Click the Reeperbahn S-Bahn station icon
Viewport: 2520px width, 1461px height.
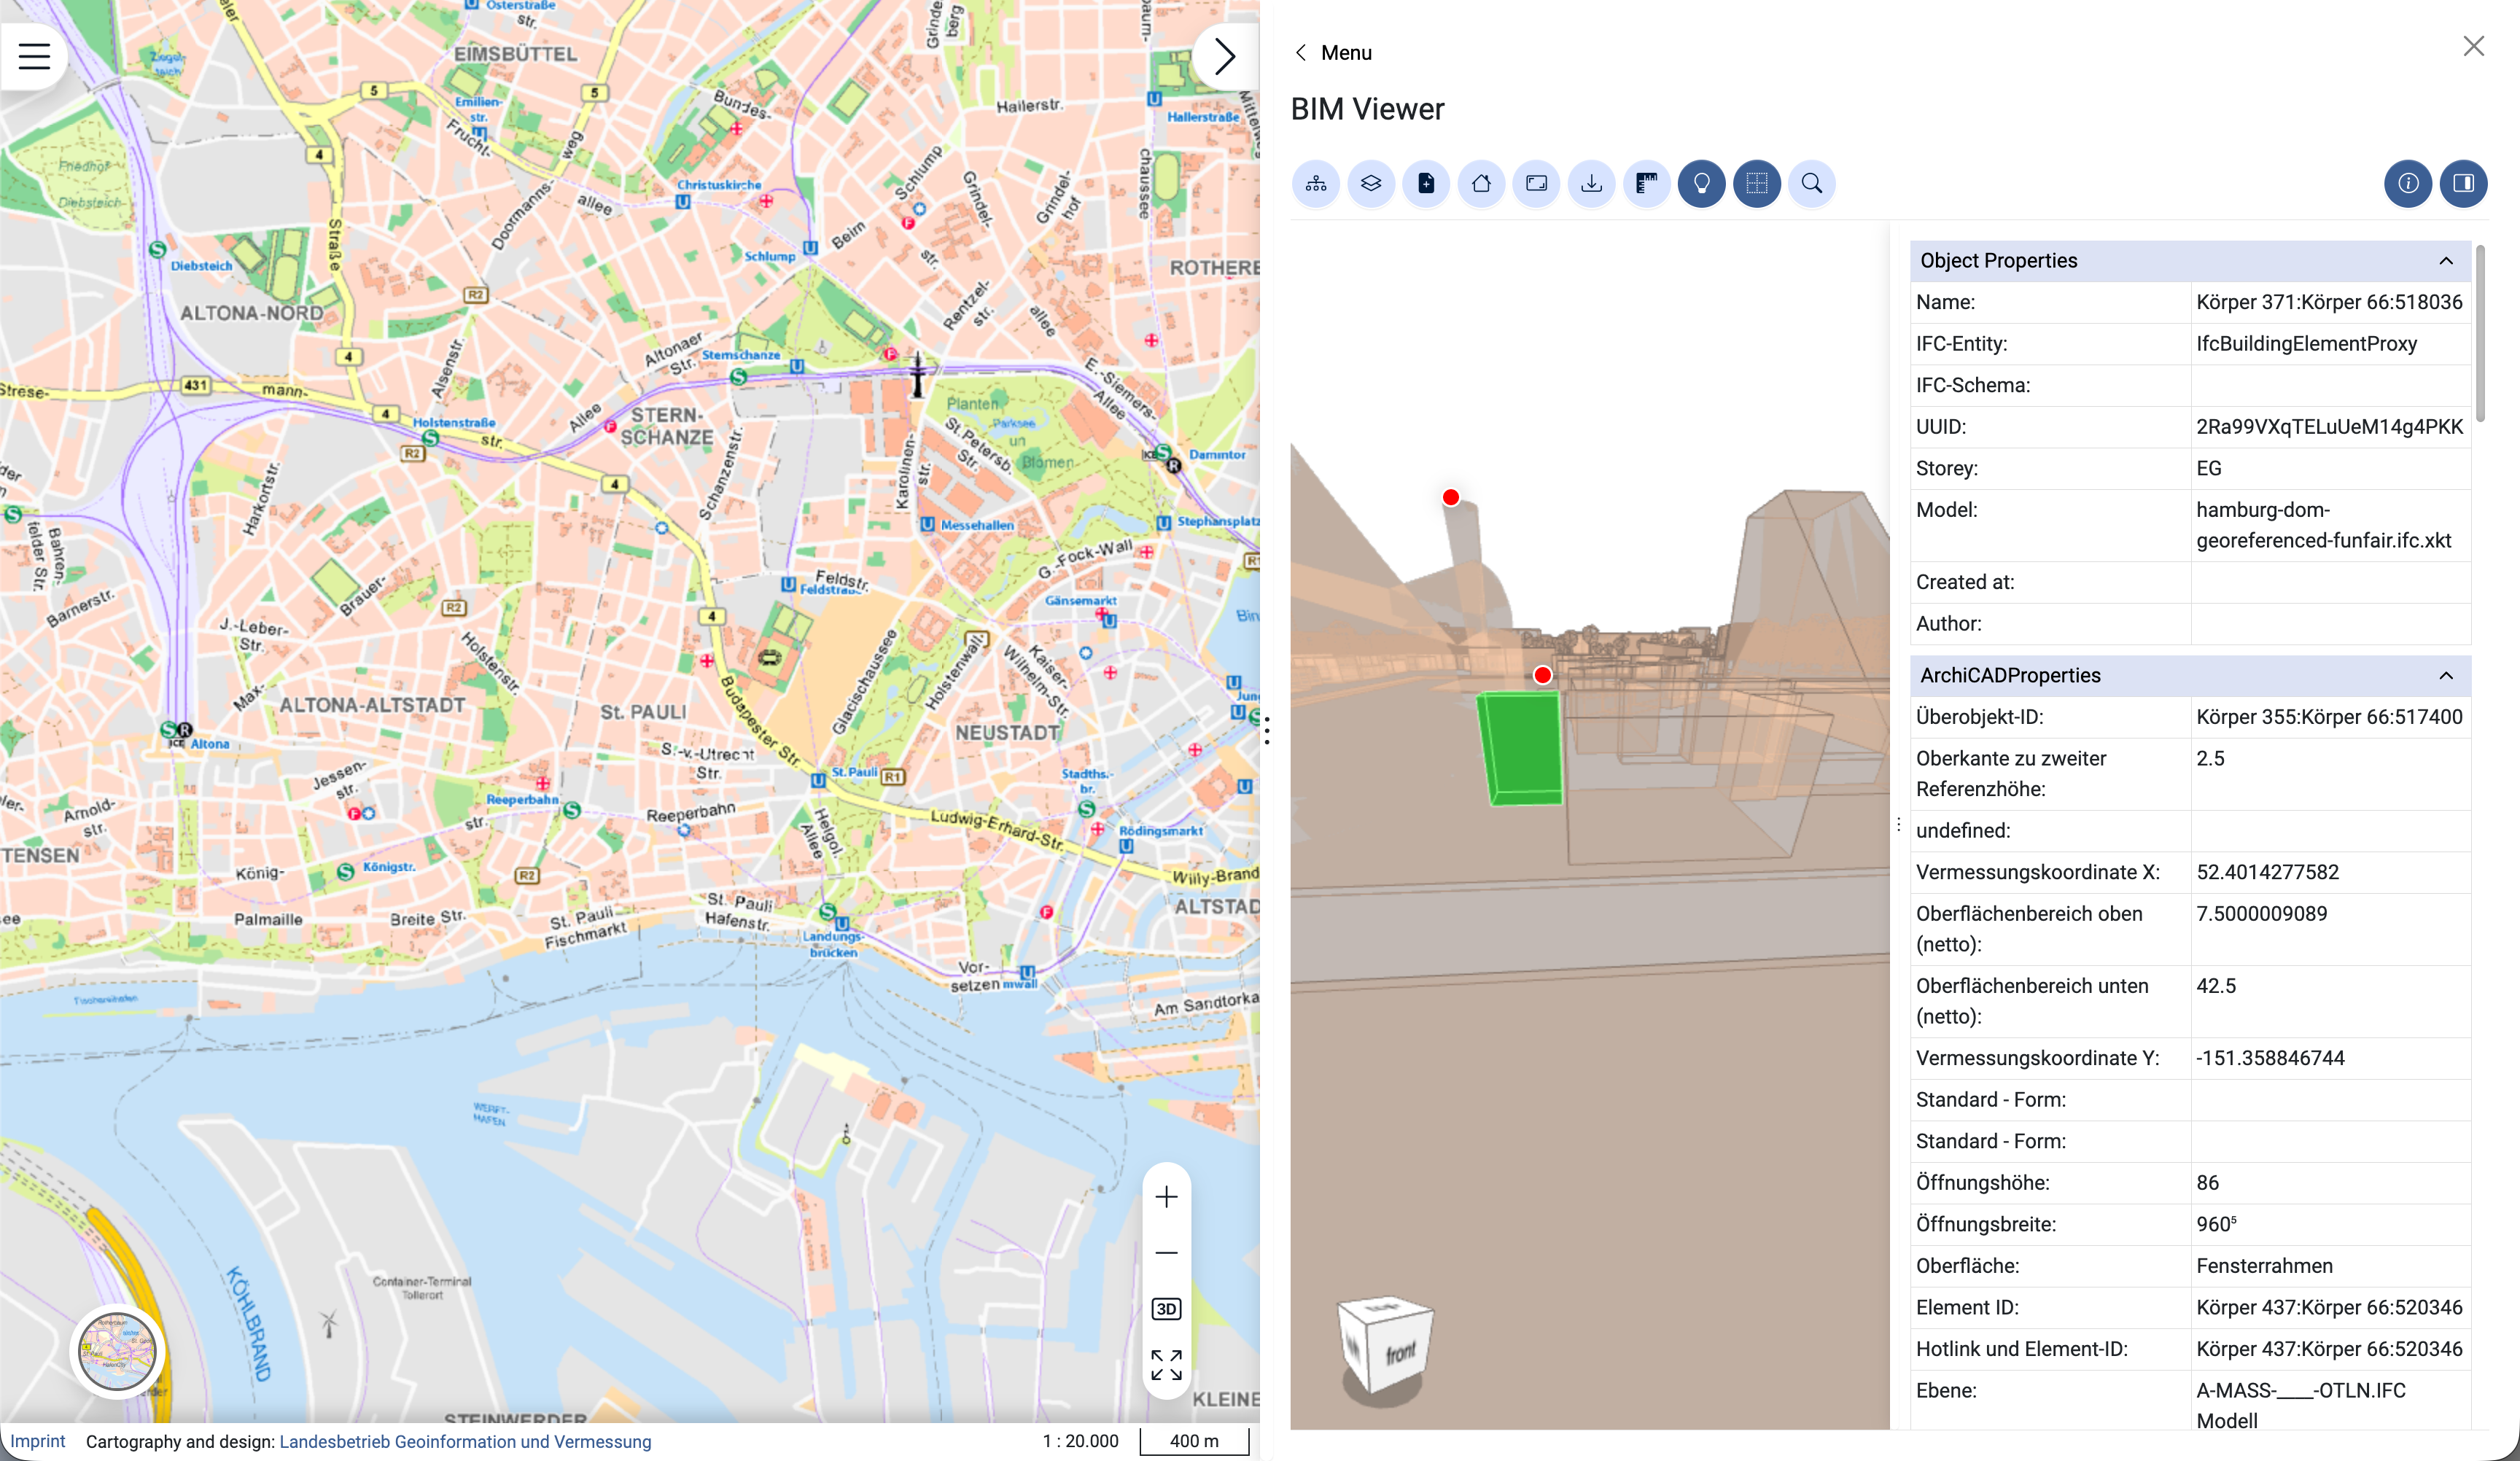[572, 810]
